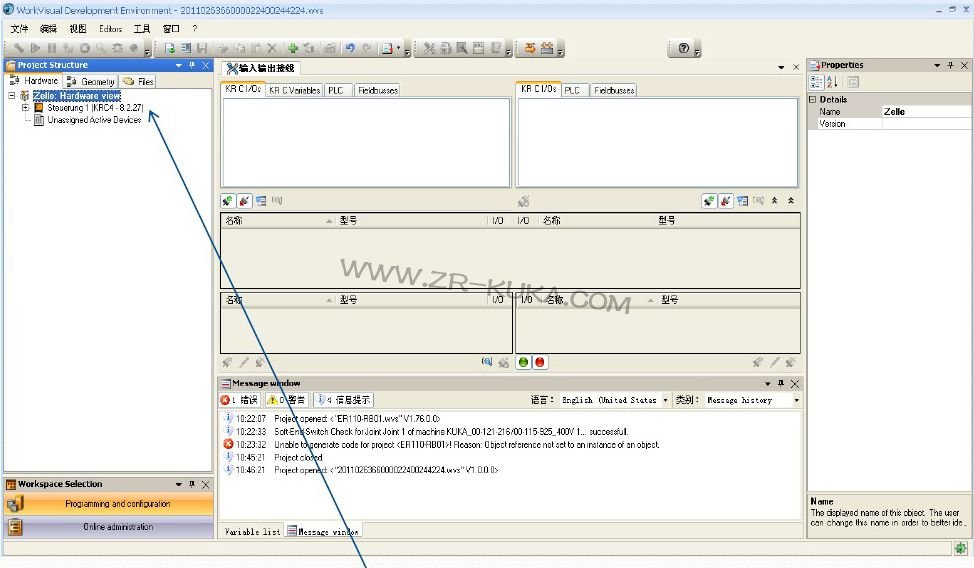974x568 pixels.
Task: Toggle the 警告 warnings filter button
Action: (286, 400)
